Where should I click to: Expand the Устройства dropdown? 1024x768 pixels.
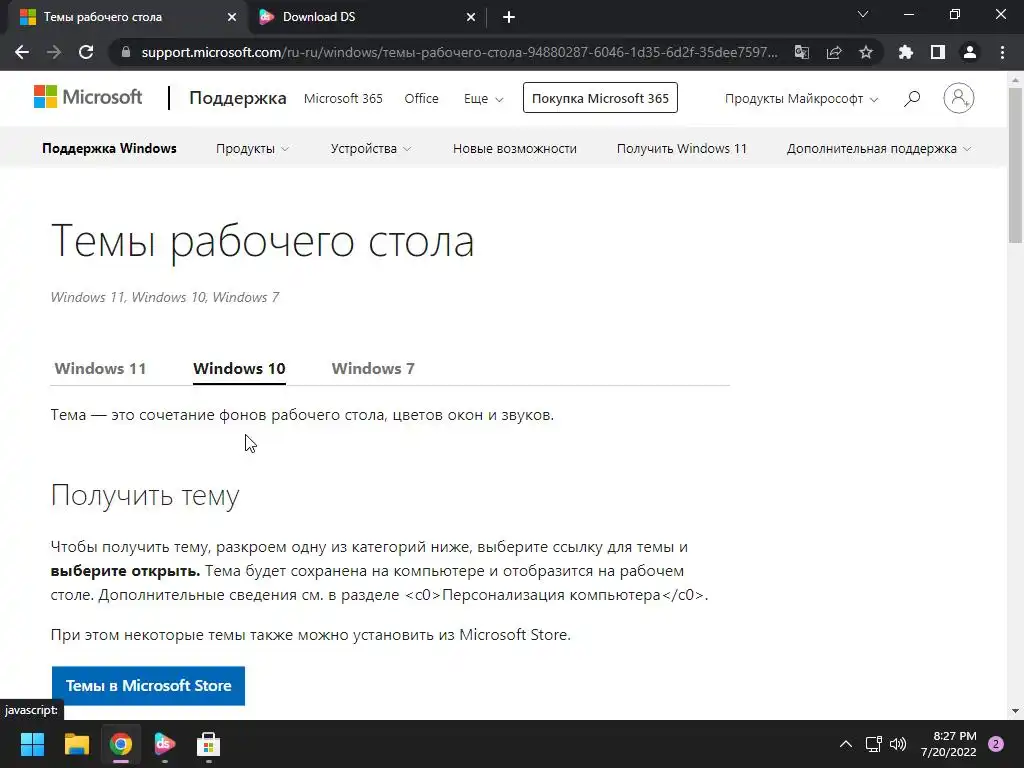point(371,149)
